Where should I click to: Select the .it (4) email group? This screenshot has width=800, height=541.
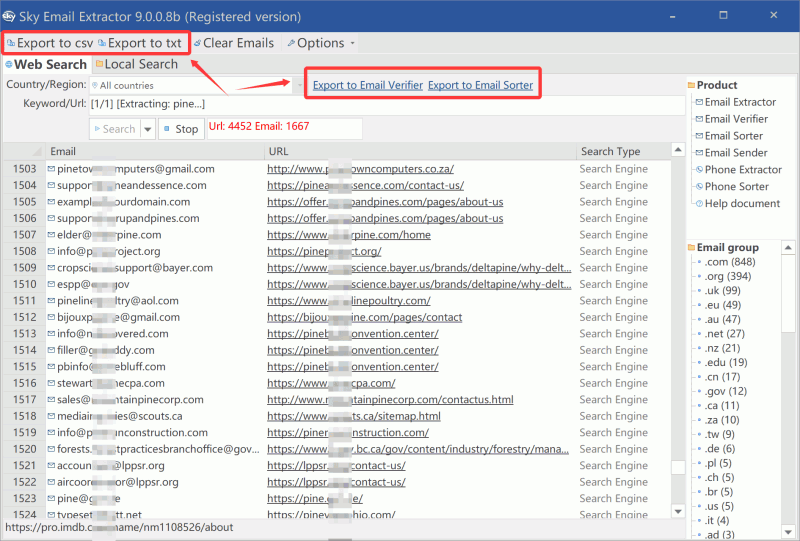pyautogui.click(x=716, y=521)
